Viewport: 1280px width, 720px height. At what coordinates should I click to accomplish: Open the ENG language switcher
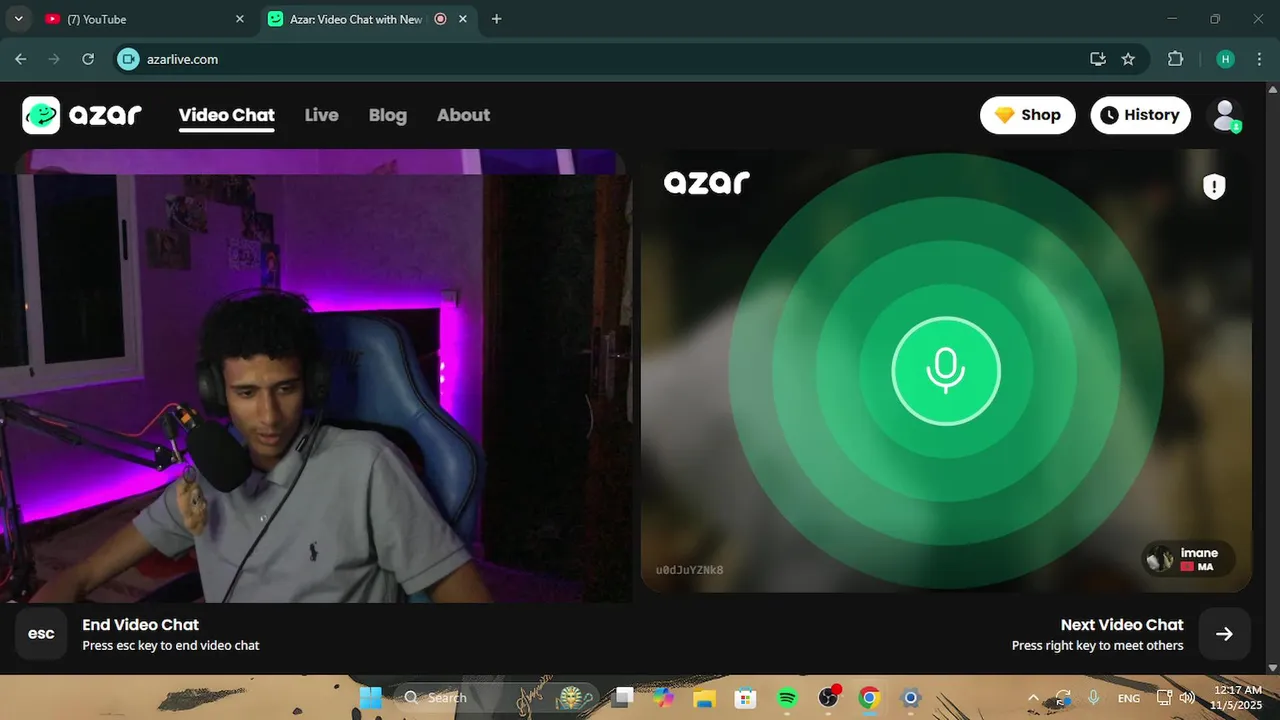(x=1128, y=698)
